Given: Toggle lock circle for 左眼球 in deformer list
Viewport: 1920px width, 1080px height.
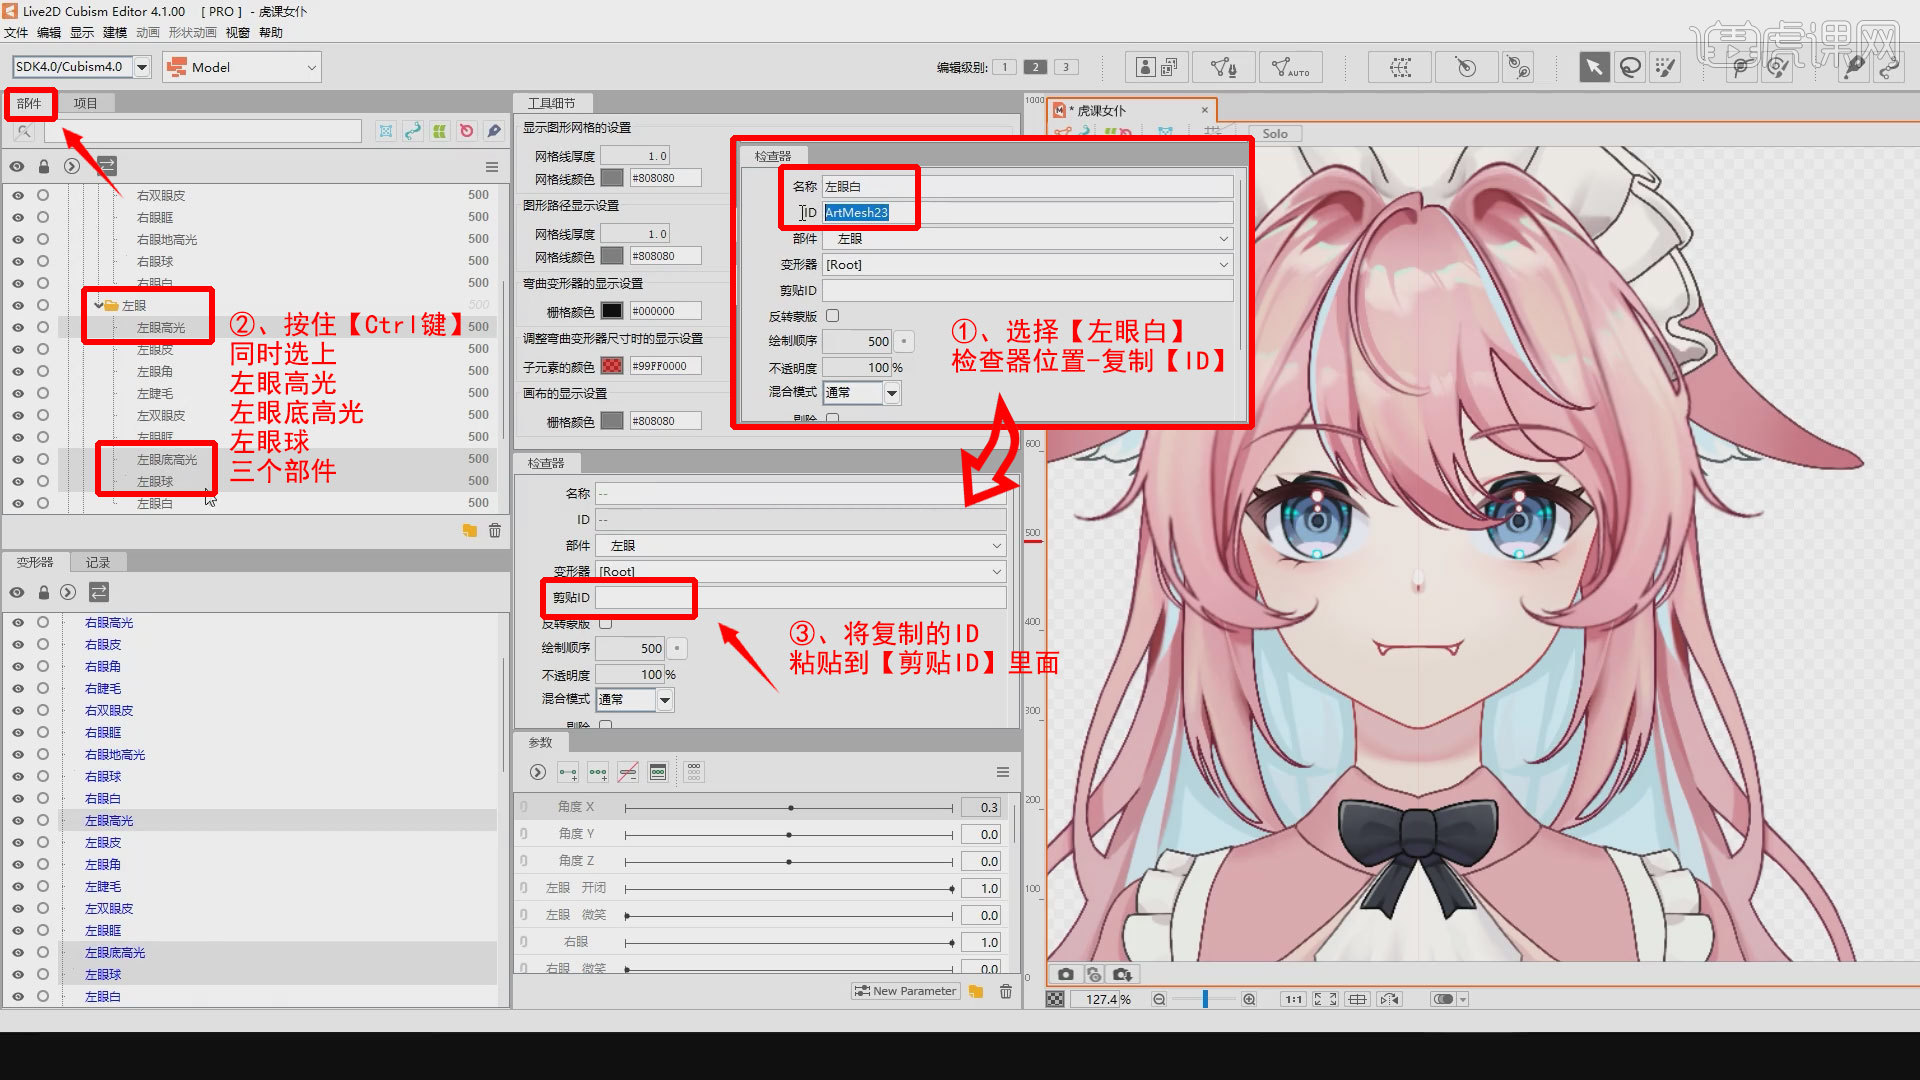Looking at the screenshot, I should pos(43,974).
